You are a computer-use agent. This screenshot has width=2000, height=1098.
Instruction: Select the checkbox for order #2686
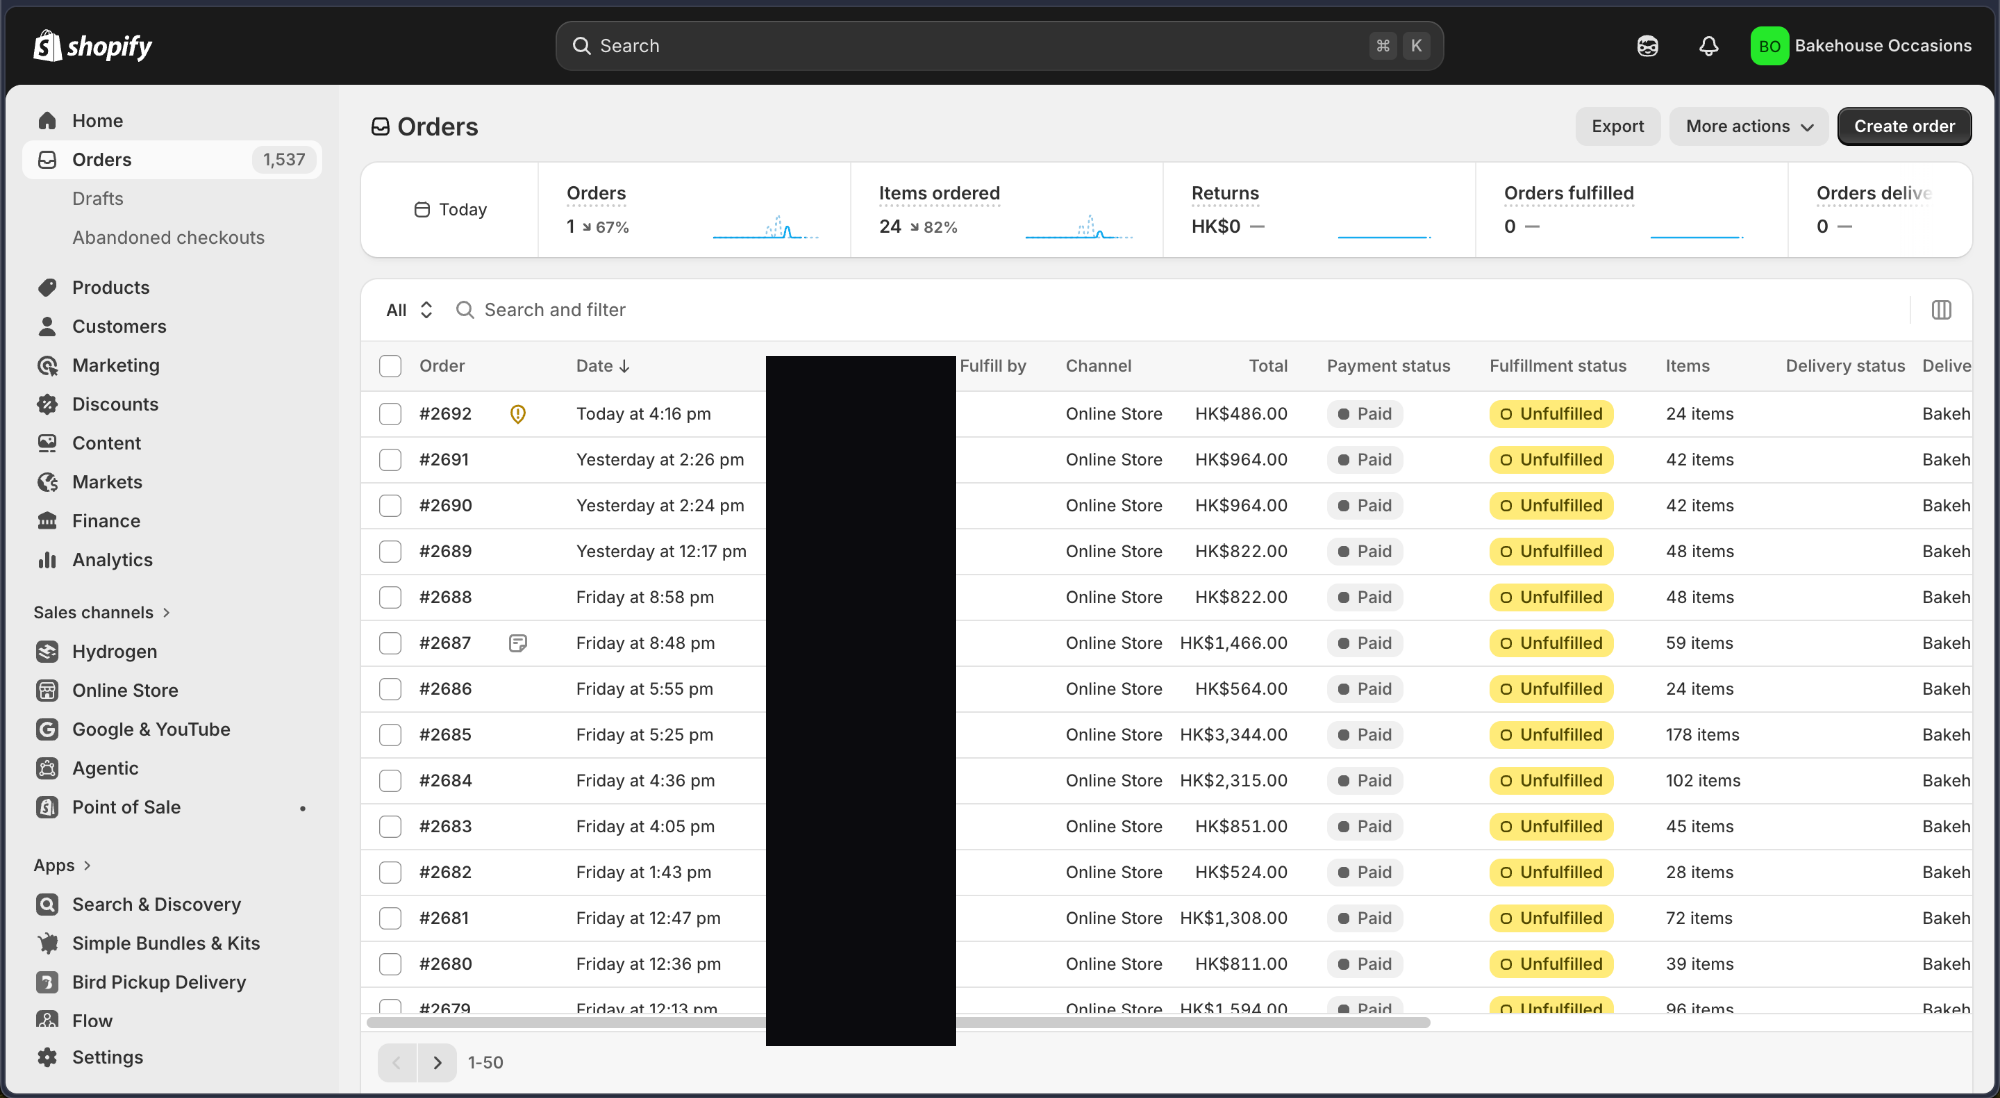390,689
